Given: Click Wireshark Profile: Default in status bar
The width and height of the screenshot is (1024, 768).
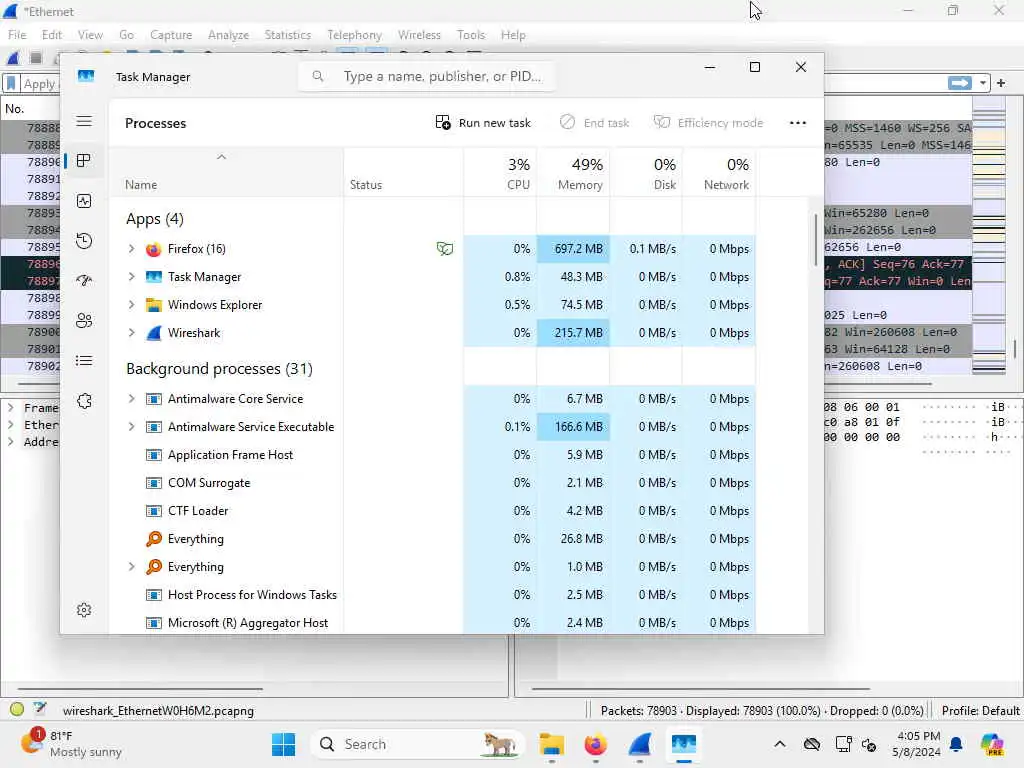Looking at the screenshot, I should tap(980, 711).
